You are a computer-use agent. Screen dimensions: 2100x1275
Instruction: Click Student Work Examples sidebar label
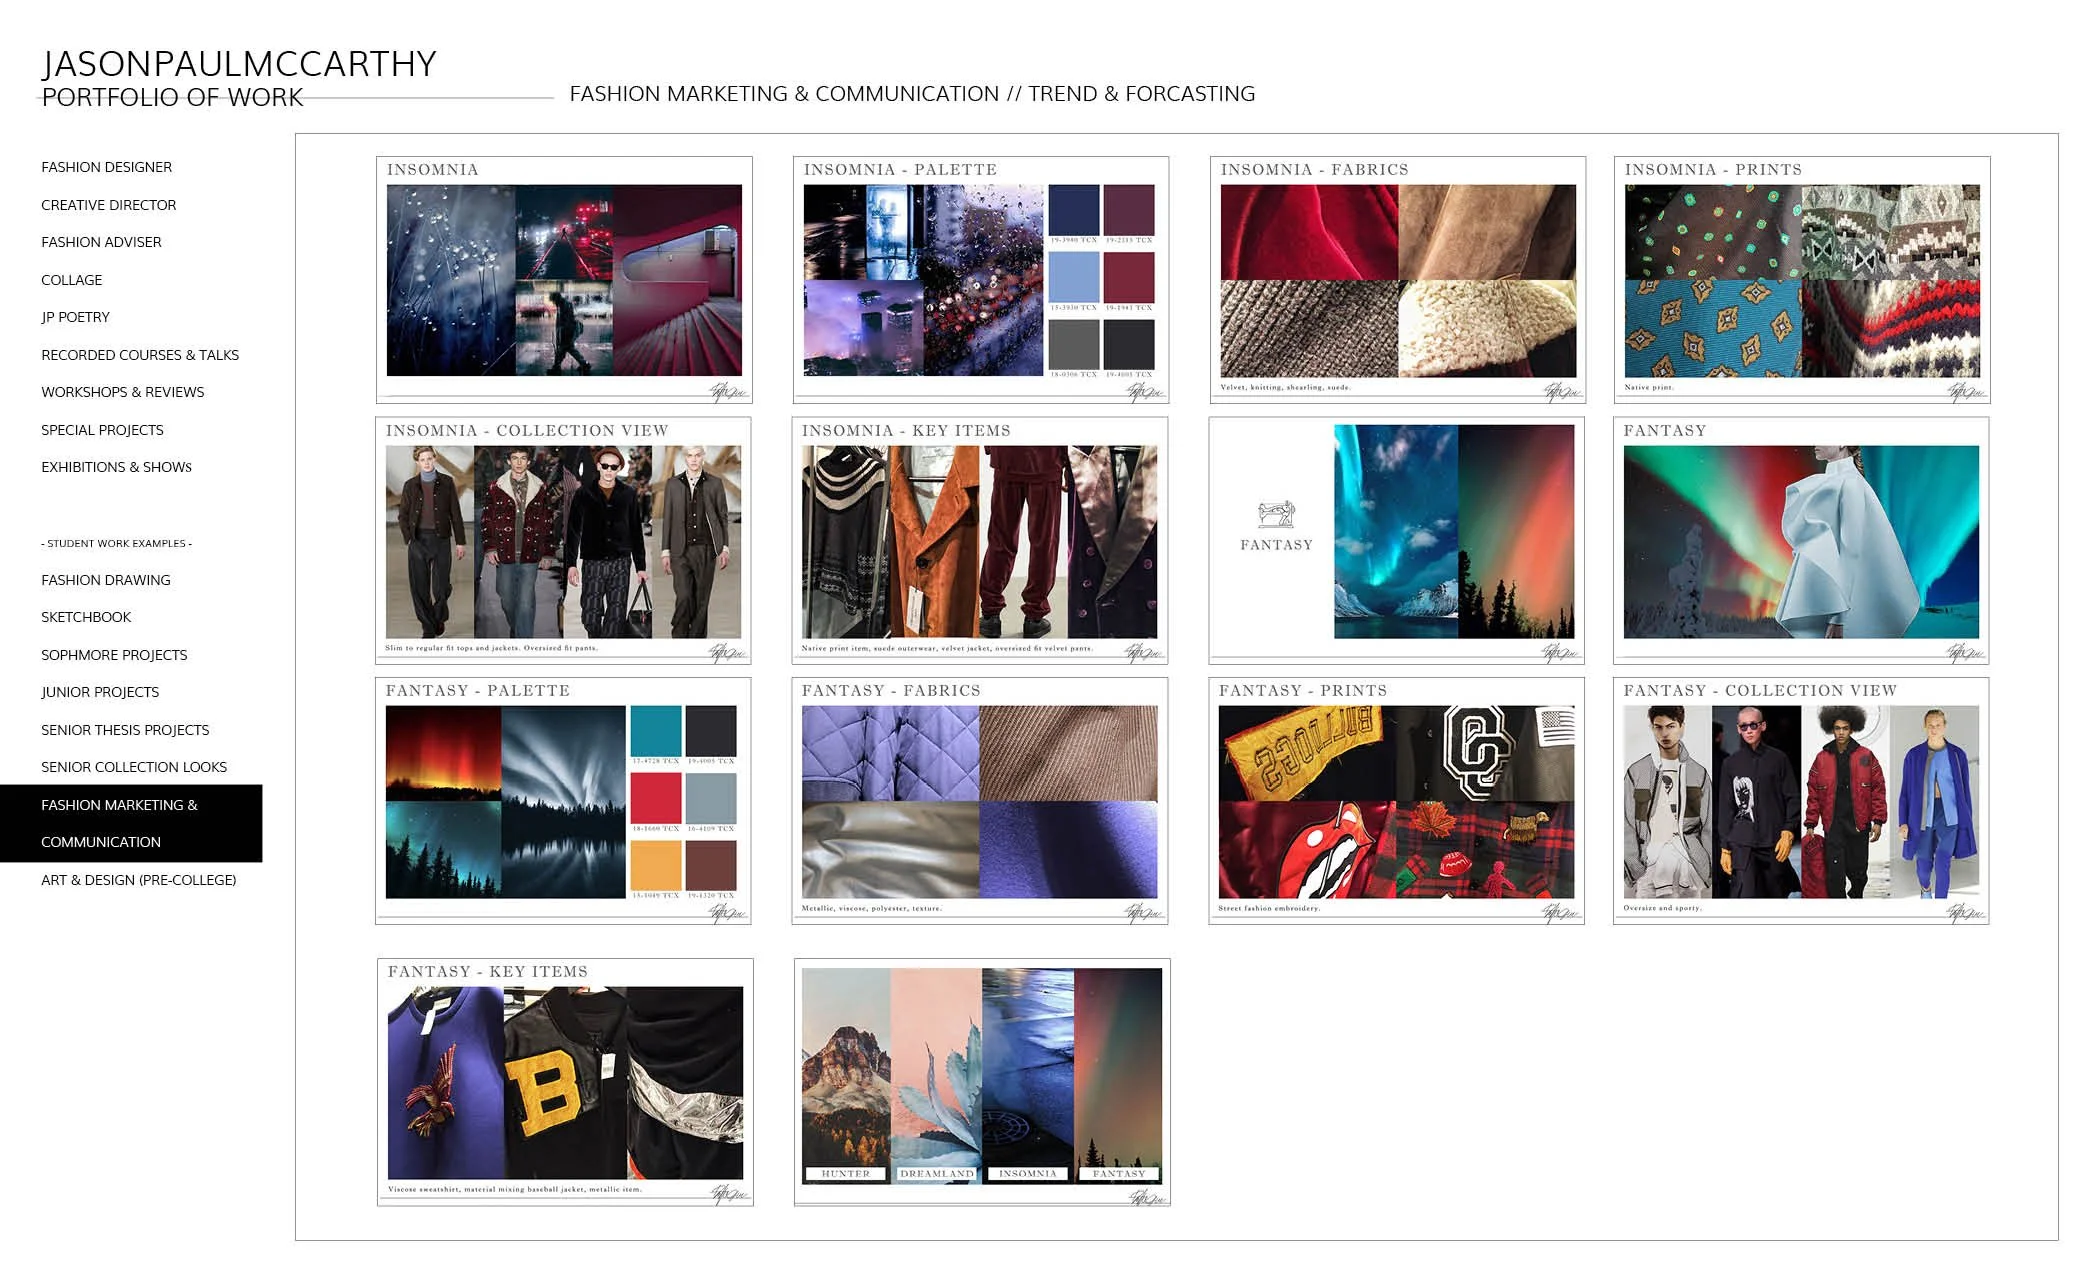pyautogui.click(x=117, y=544)
